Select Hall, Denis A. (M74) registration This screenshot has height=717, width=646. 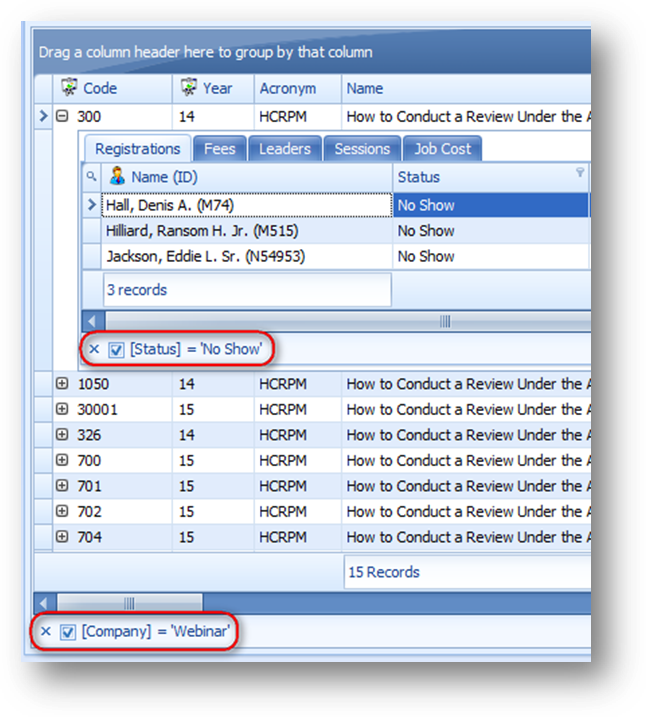246,205
